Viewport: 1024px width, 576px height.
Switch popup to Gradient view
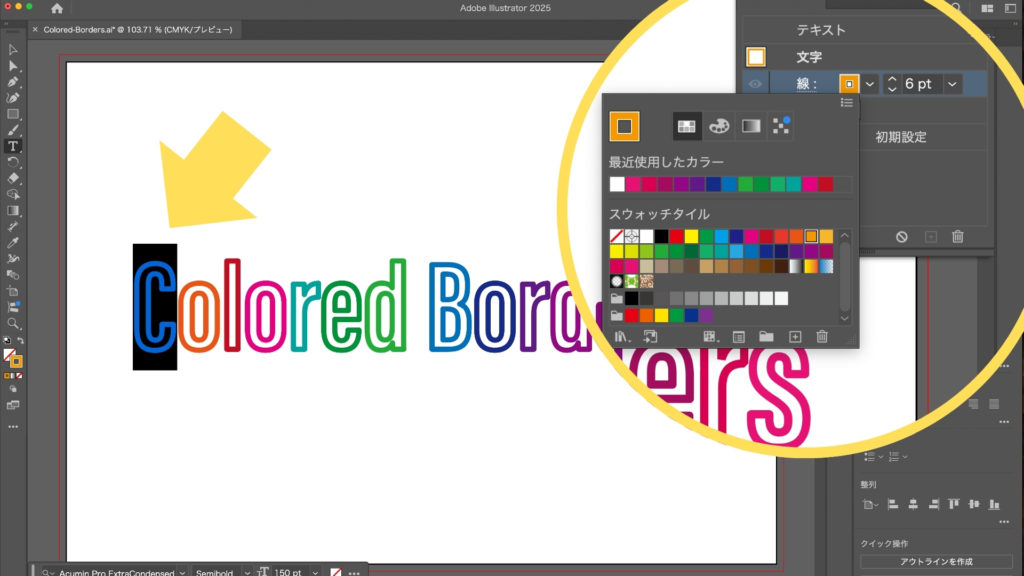(x=751, y=126)
